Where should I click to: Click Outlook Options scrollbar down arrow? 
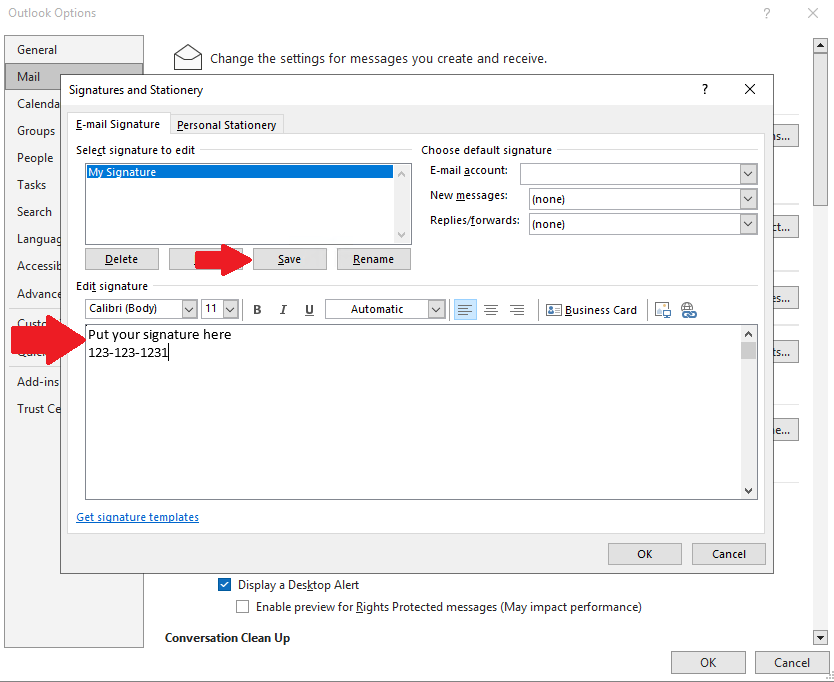(820, 637)
